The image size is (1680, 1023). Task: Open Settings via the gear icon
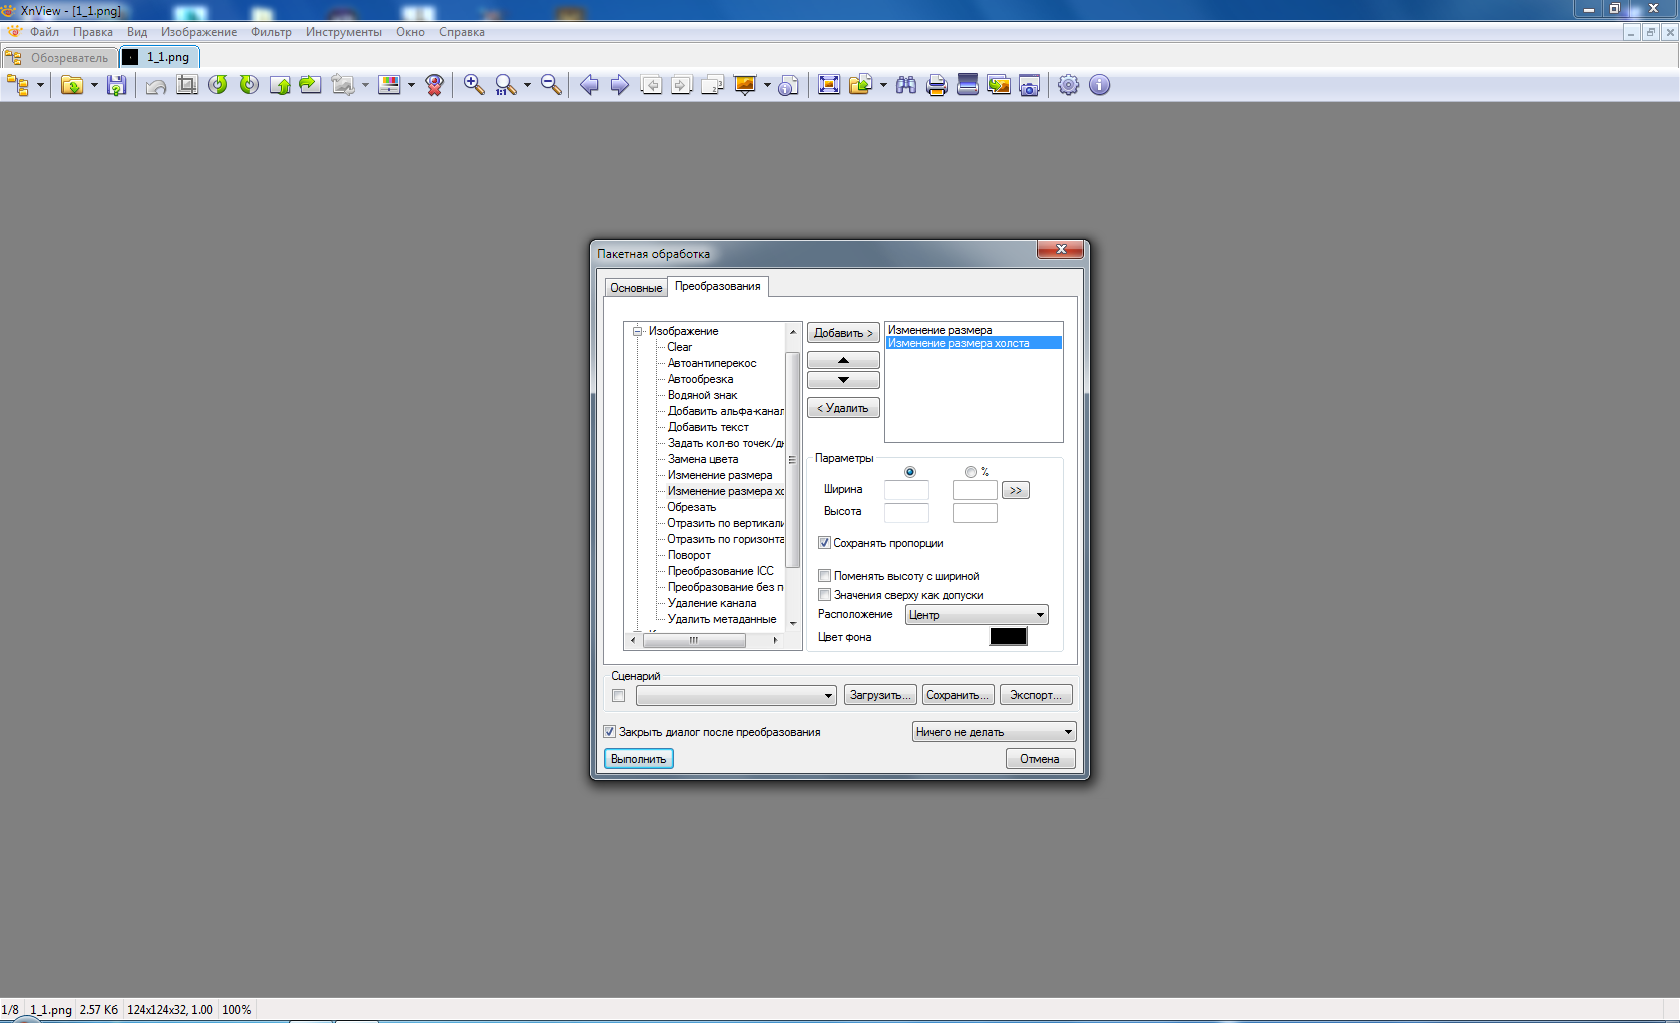(1068, 86)
